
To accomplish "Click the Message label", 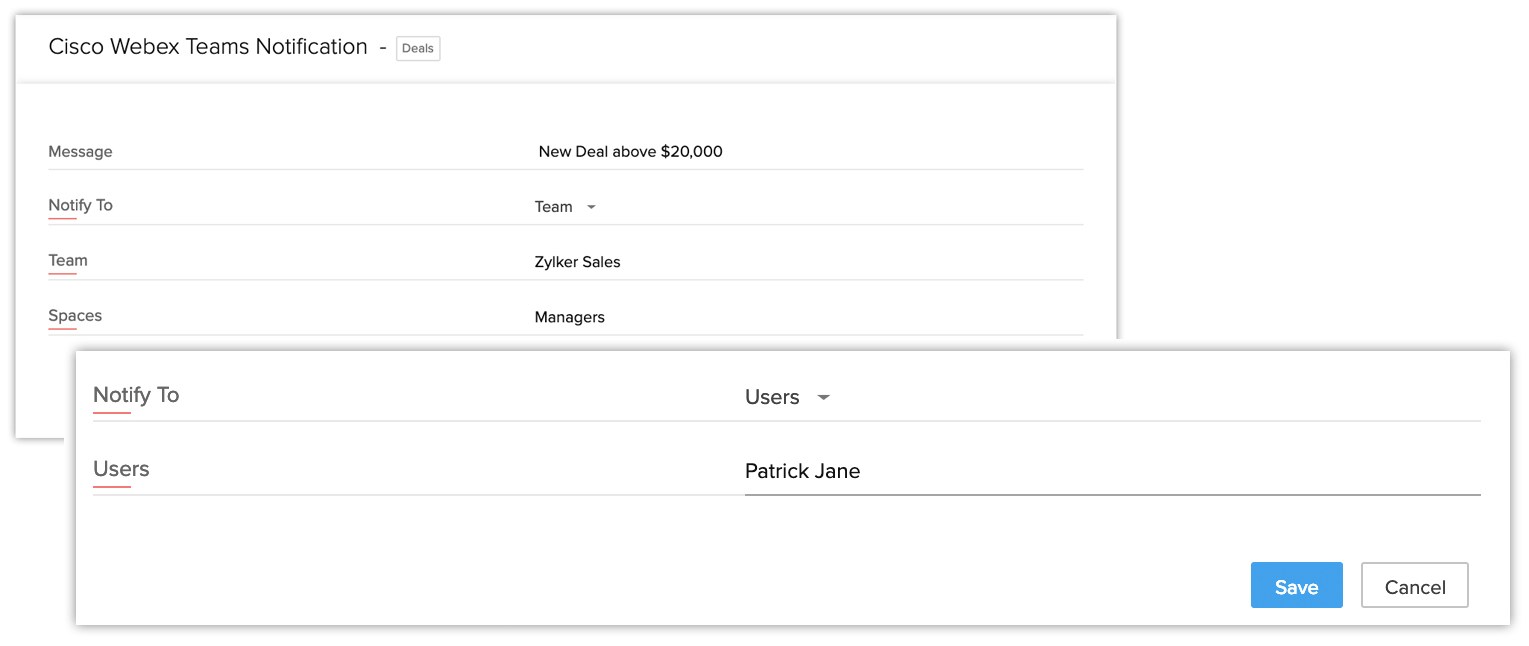I will pos(80,152).
